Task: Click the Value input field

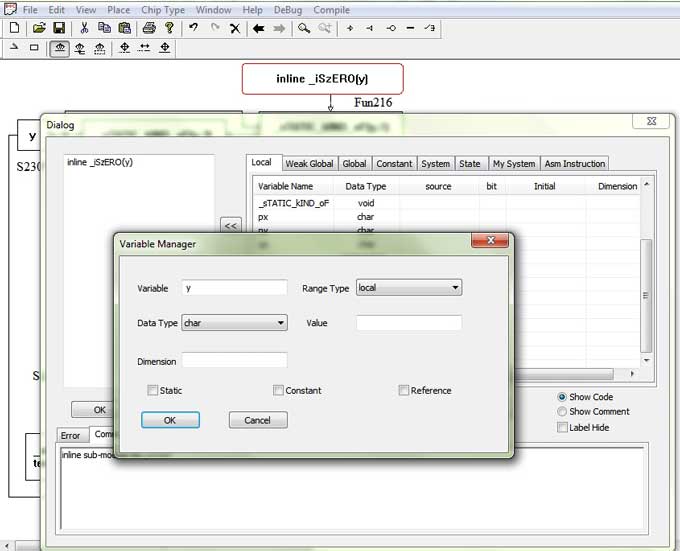Action: click(x=409, y=322)
